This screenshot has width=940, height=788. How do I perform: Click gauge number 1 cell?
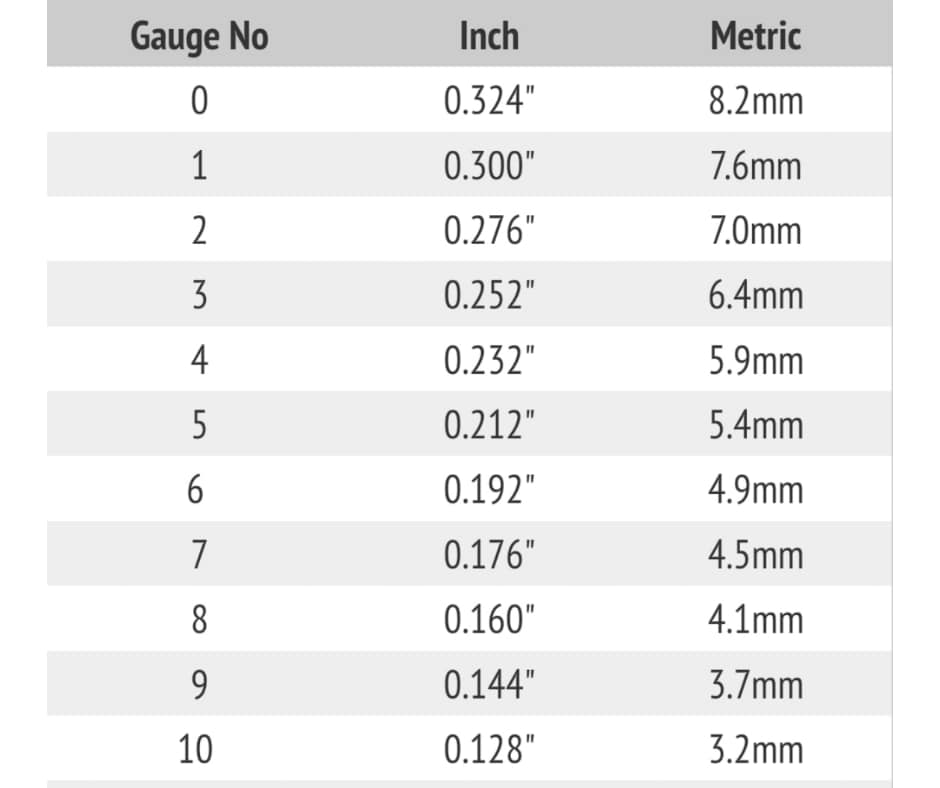(x=200, y=166)
